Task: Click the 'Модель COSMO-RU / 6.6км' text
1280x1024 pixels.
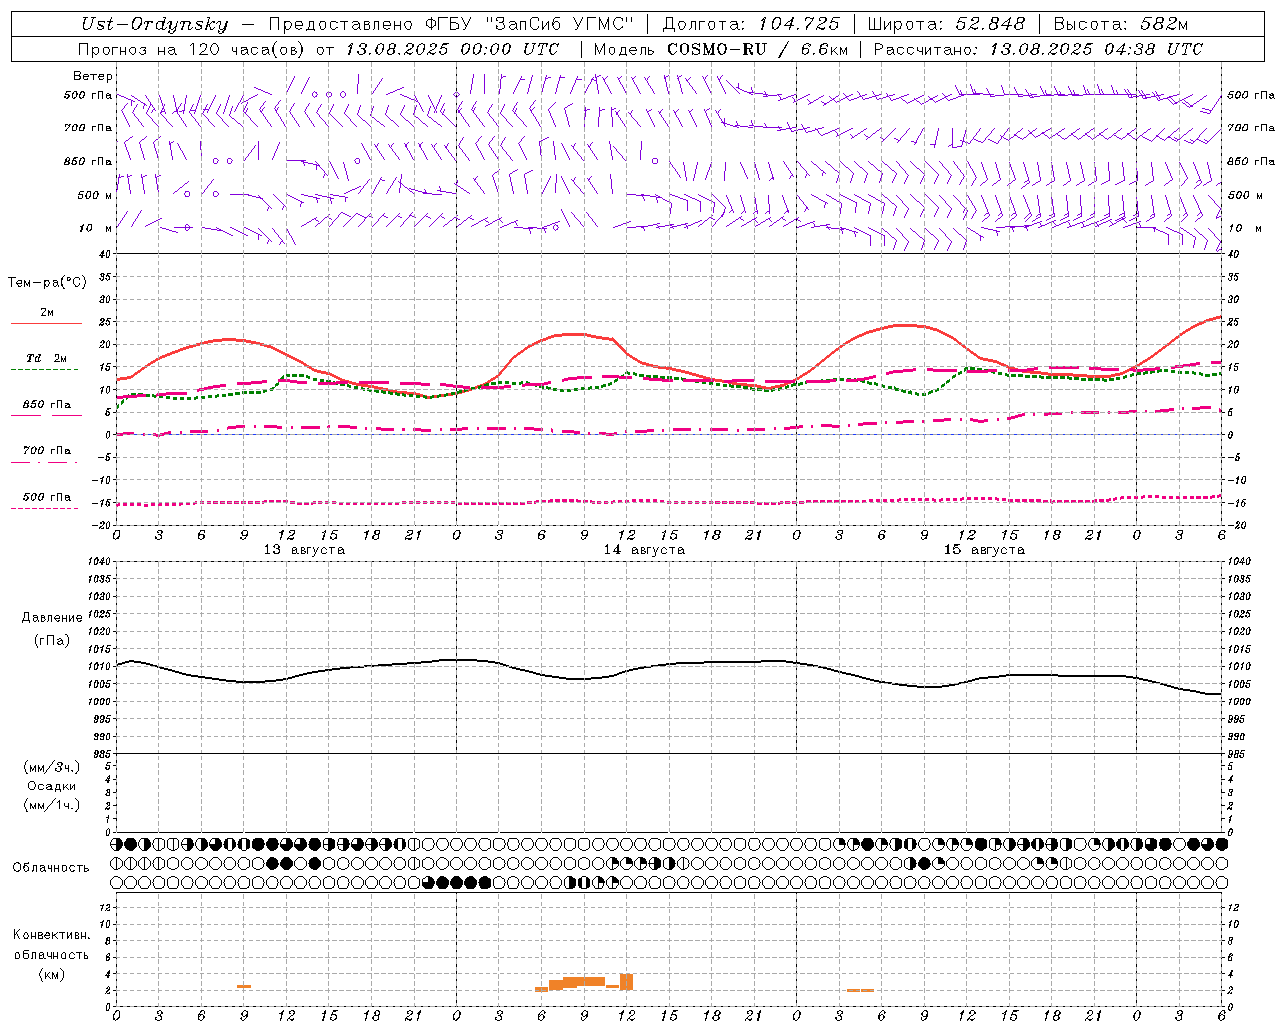Action: pyautogui.click(x=721, y=49)
